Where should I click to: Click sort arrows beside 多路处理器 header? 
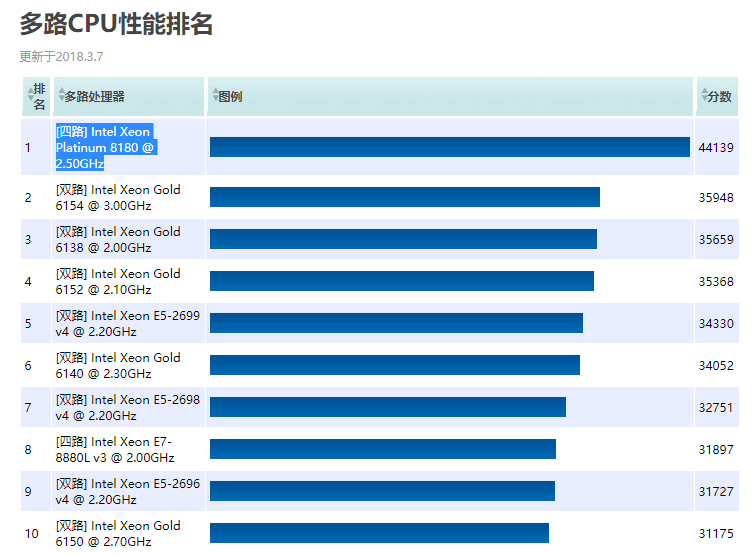click(61, 96)
